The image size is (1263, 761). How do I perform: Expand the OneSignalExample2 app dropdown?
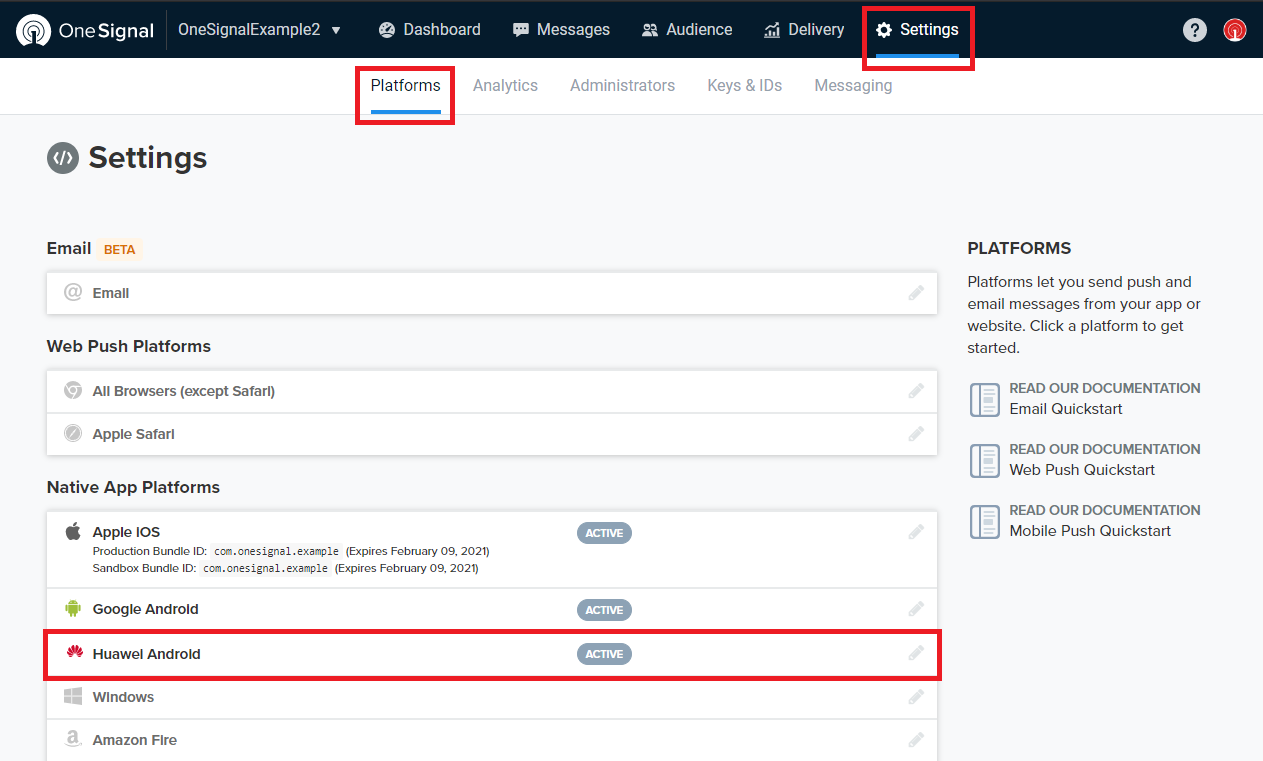click(x=260, y=30)
